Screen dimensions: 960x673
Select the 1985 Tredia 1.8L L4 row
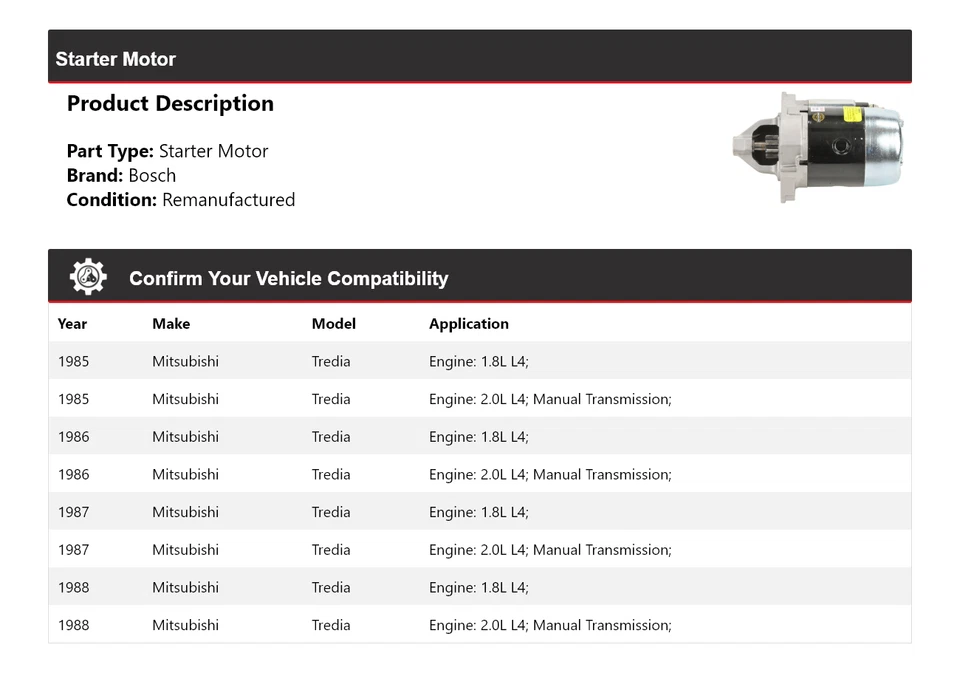479,361
